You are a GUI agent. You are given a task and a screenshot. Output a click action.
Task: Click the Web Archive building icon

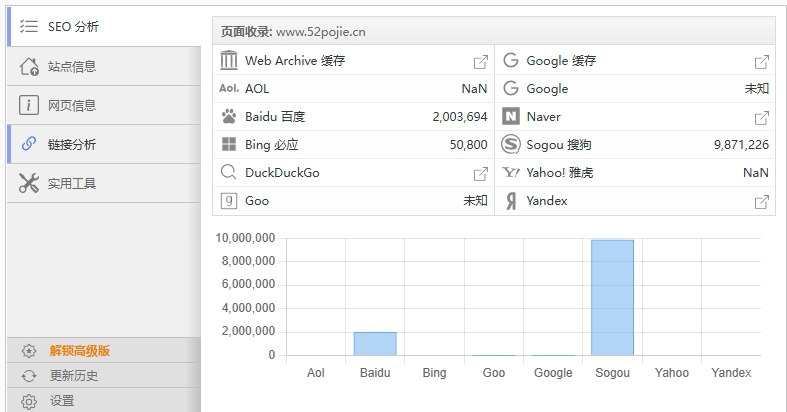(x=229, y=60)
